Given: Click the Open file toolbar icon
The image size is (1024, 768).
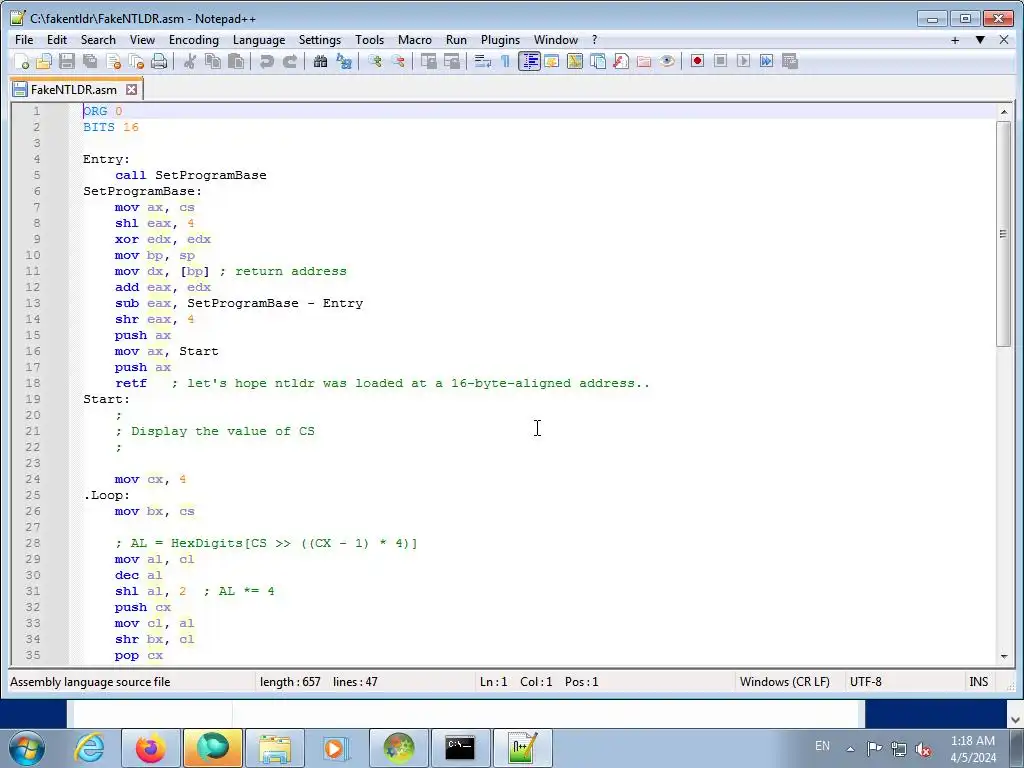Looking at the screenshot, I should [44, 61].
